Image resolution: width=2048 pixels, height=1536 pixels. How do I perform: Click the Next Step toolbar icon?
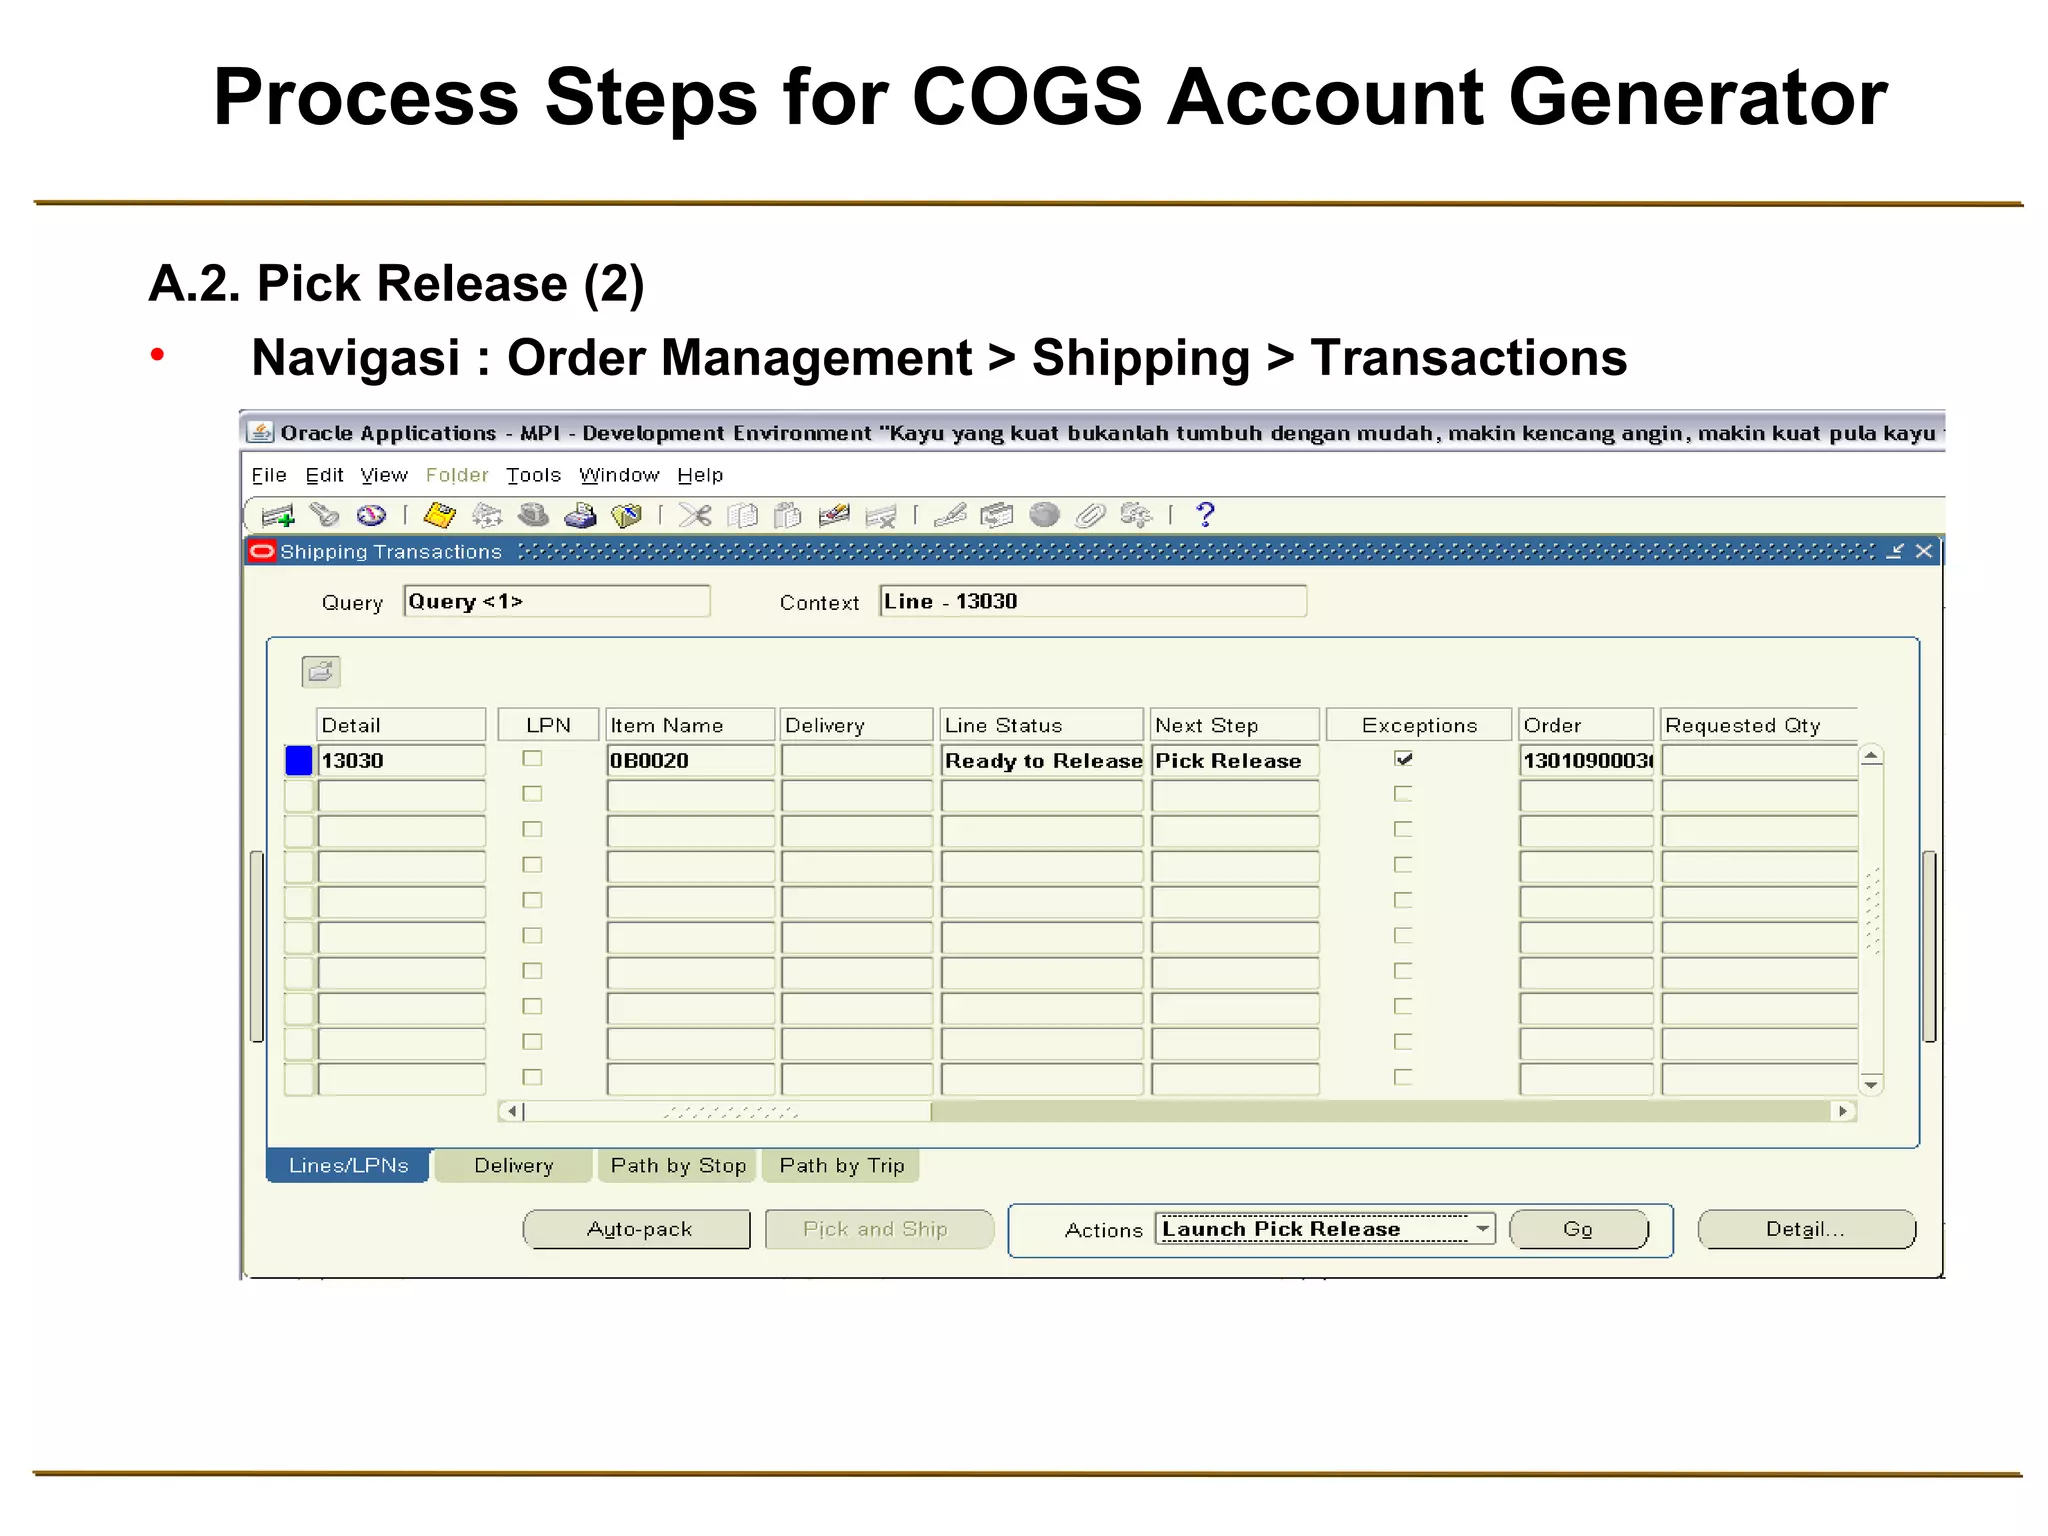[x=487, y=515]
